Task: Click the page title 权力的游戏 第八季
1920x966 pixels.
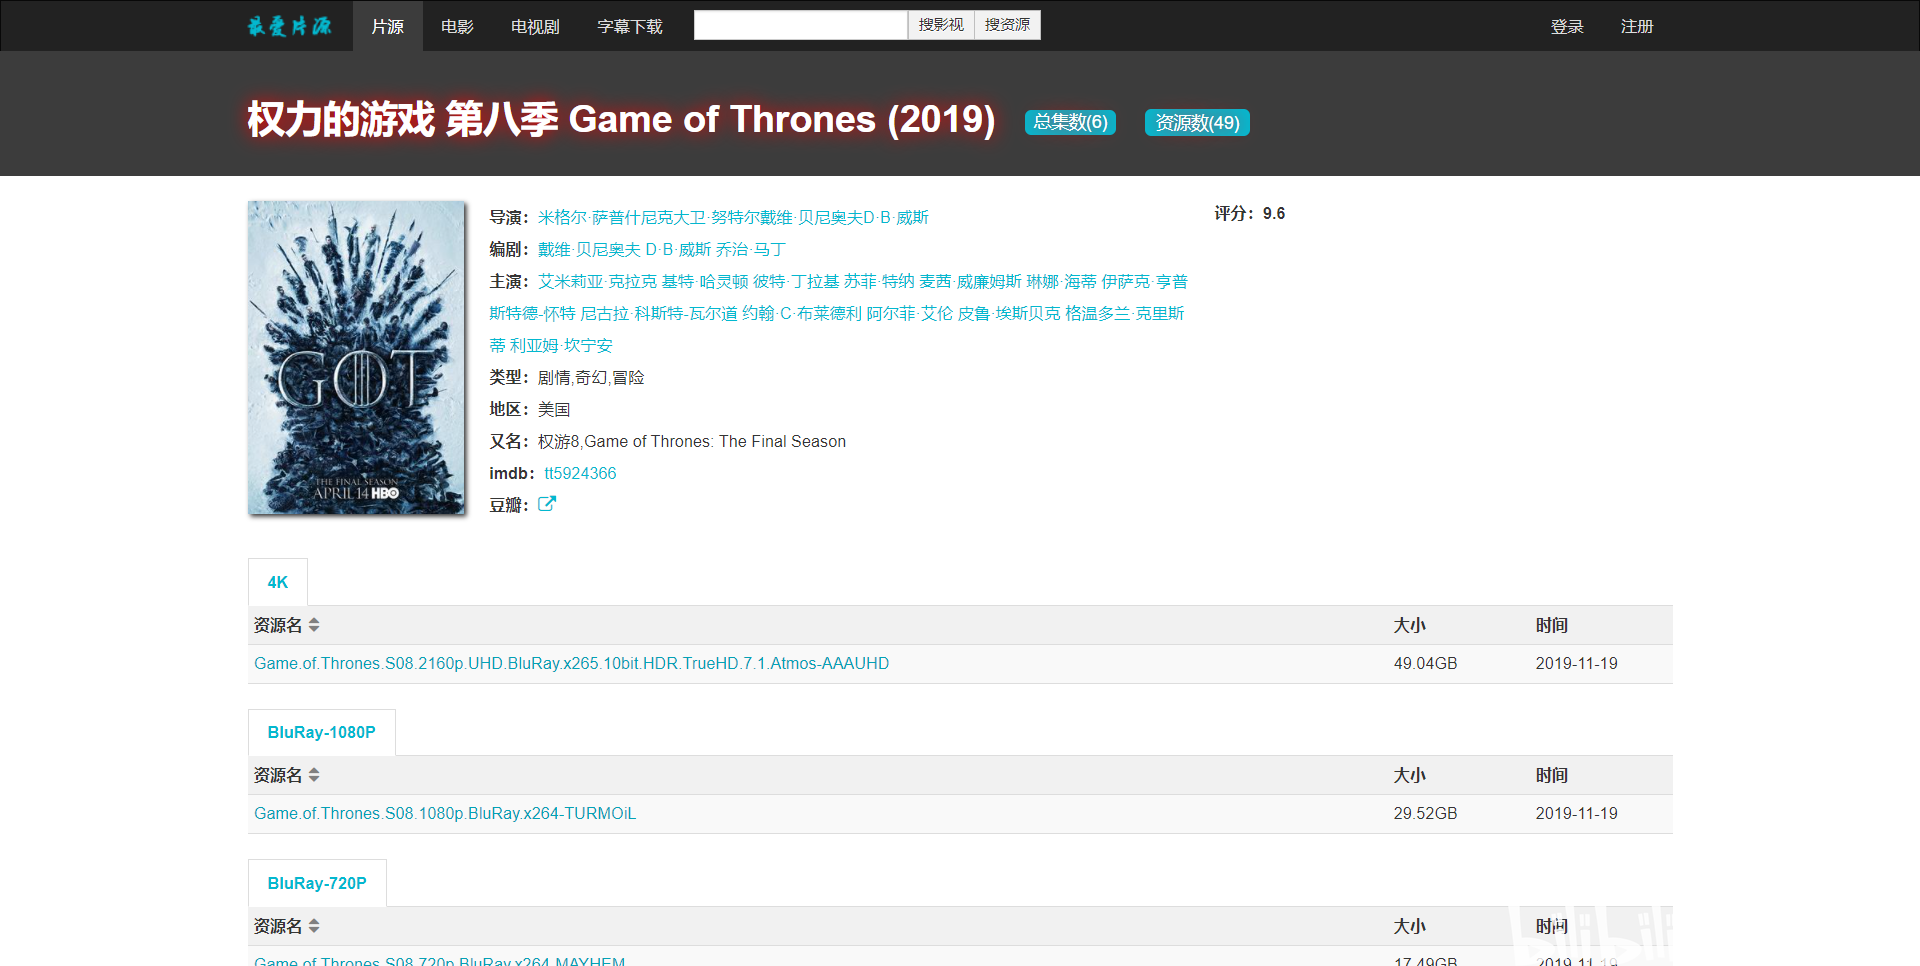Action: coord(403,119)
